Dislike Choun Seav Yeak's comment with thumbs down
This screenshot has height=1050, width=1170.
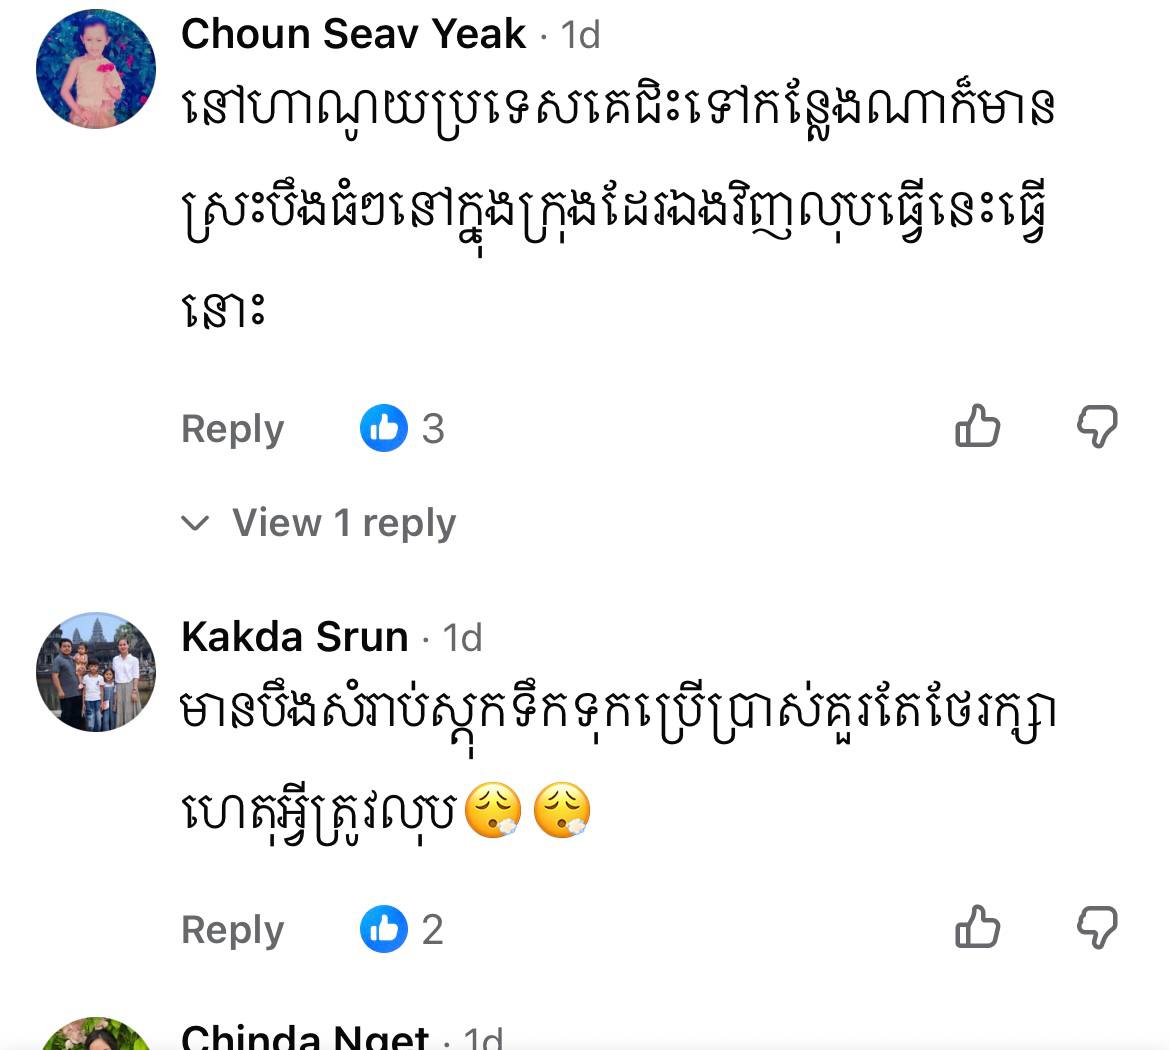point(1097,426)
